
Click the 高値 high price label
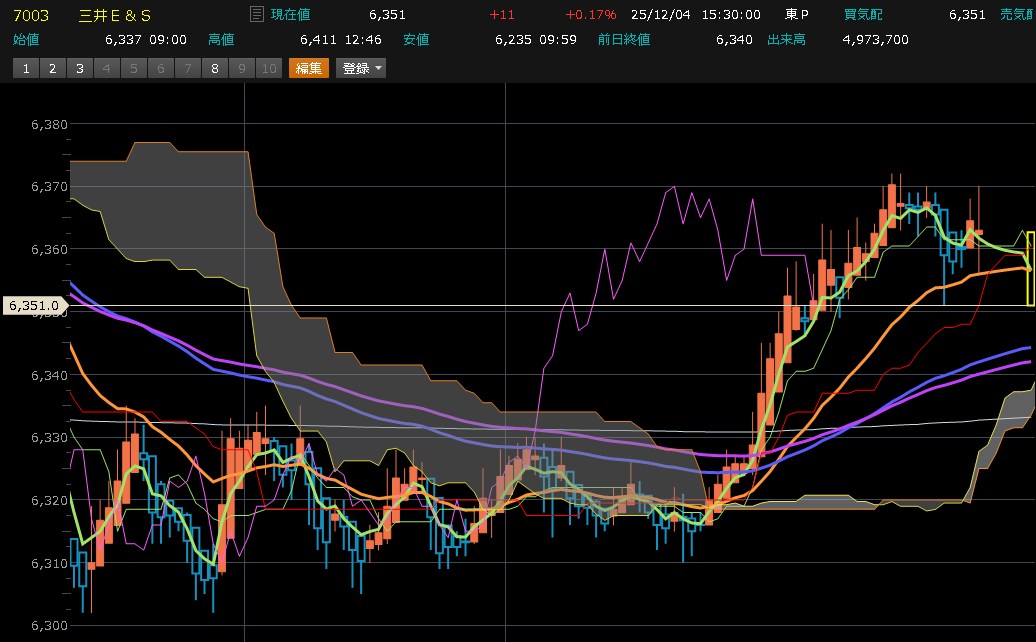click(x=221, y=39)
